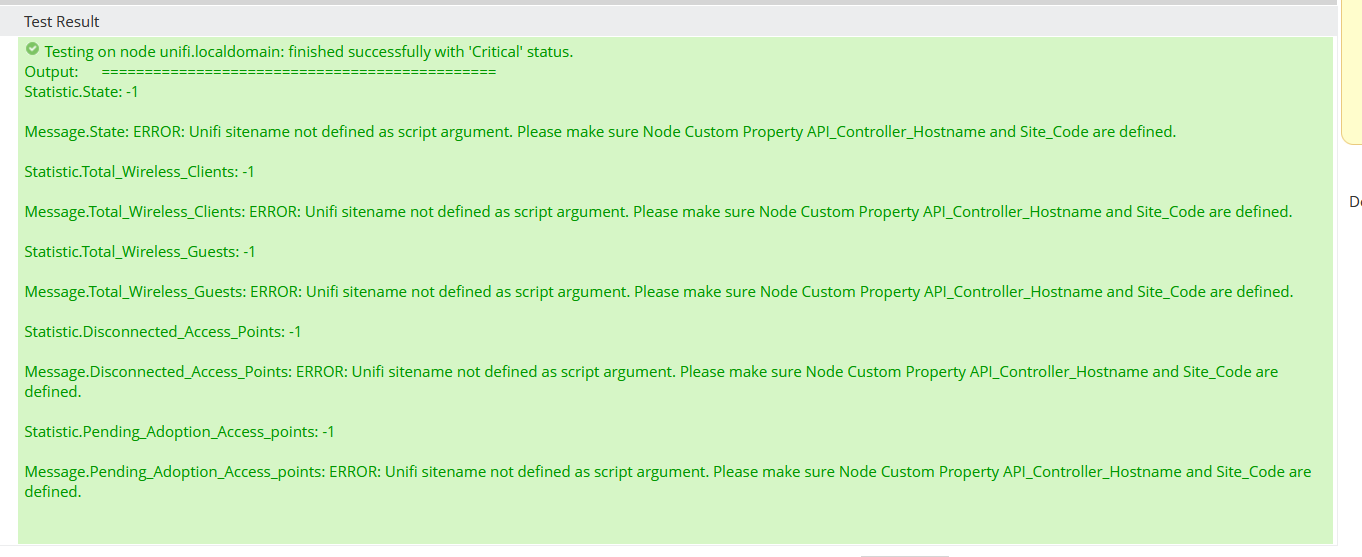Screen dimensions: 1362x557
Task: Select the Statistic.Total_Wireless_Guests value line
Action: coord(140,252)
